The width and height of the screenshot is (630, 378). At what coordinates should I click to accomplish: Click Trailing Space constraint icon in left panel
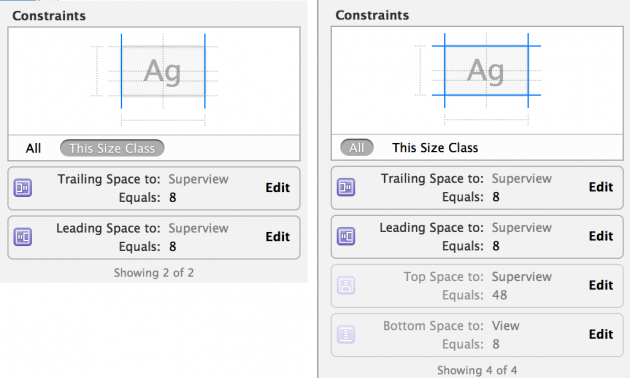pos(23,188)
